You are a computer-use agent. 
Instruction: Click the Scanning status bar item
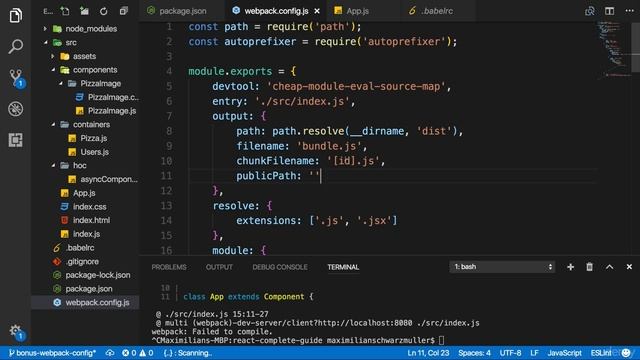pyautogui.click(x=188, y=353)
